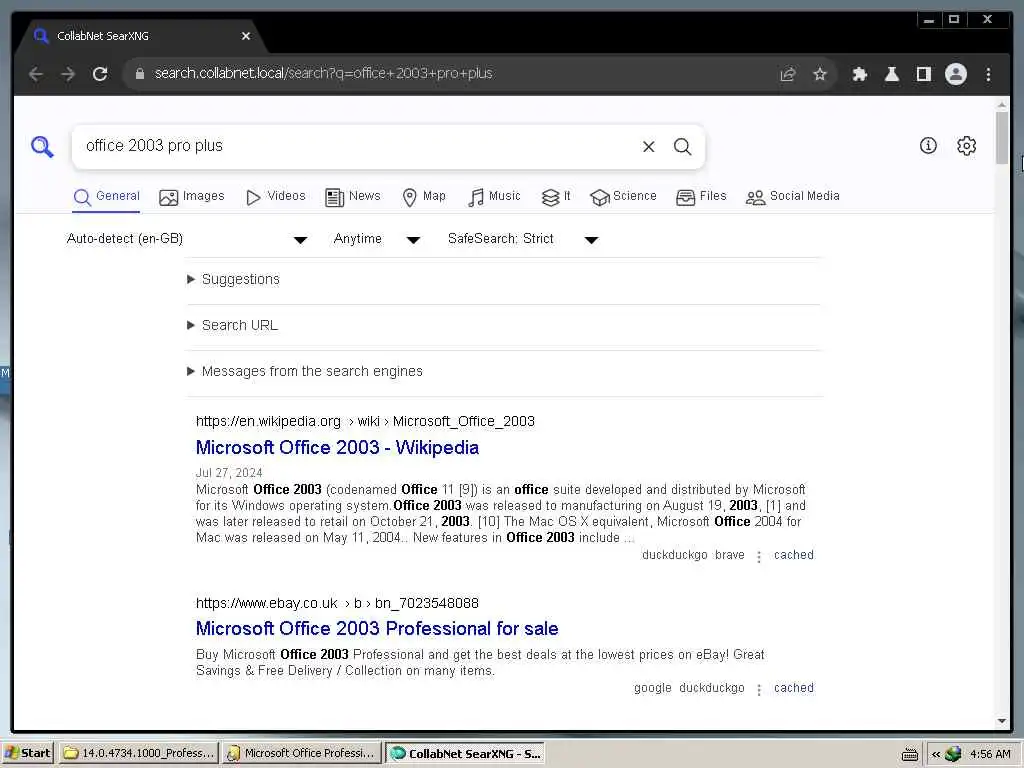This screenshot has width=1024, height=768.
Task: Click the page vertical scrollbar thumb
Action: pyautogui.click(x=1002, y=138)
